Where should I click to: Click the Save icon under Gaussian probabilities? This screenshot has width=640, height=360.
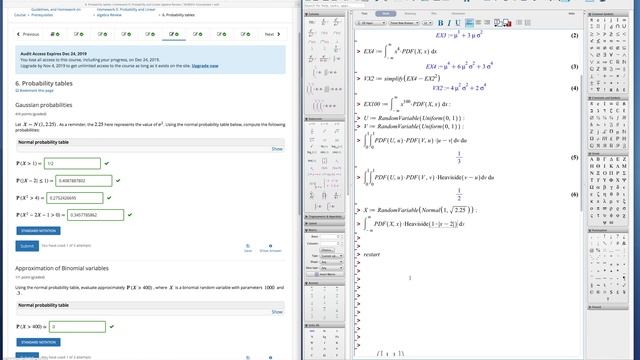248,248
